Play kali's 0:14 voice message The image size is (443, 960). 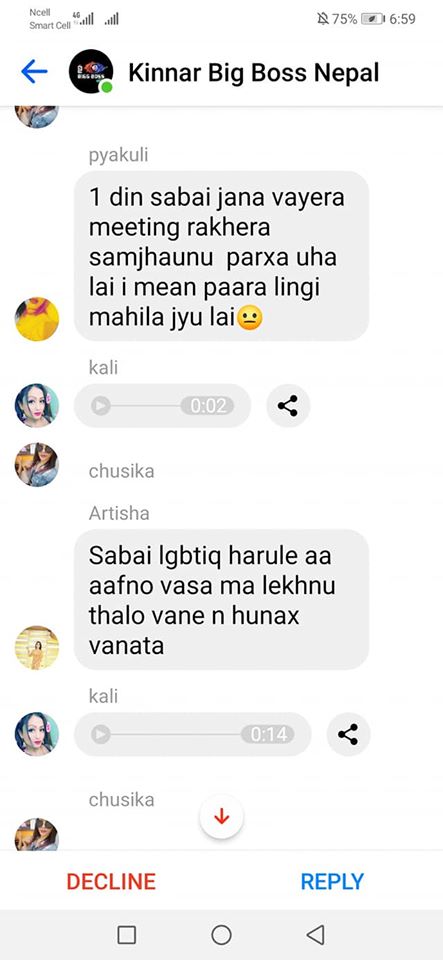click(101, 734)
